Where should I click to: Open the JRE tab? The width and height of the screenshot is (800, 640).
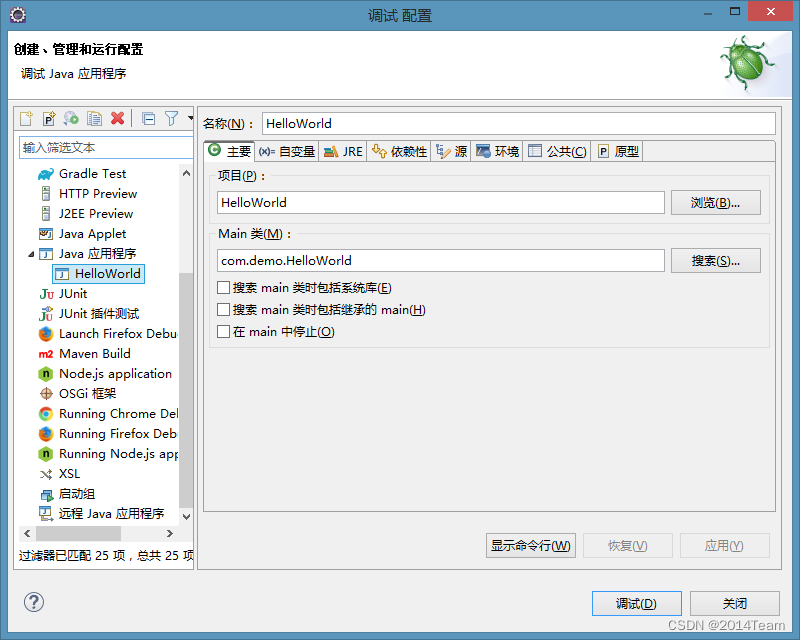pyautogui.click(x=344, y=152)
